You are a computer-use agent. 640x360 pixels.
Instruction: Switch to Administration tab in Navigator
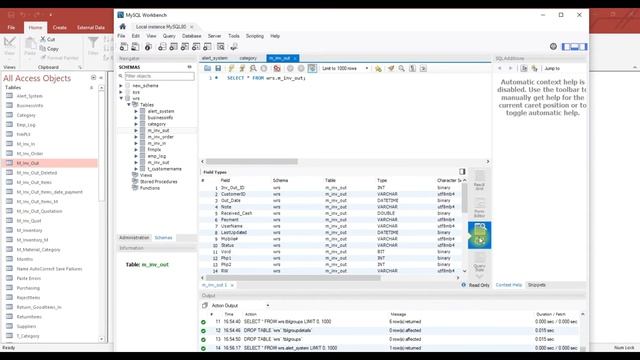coord(134,238)
